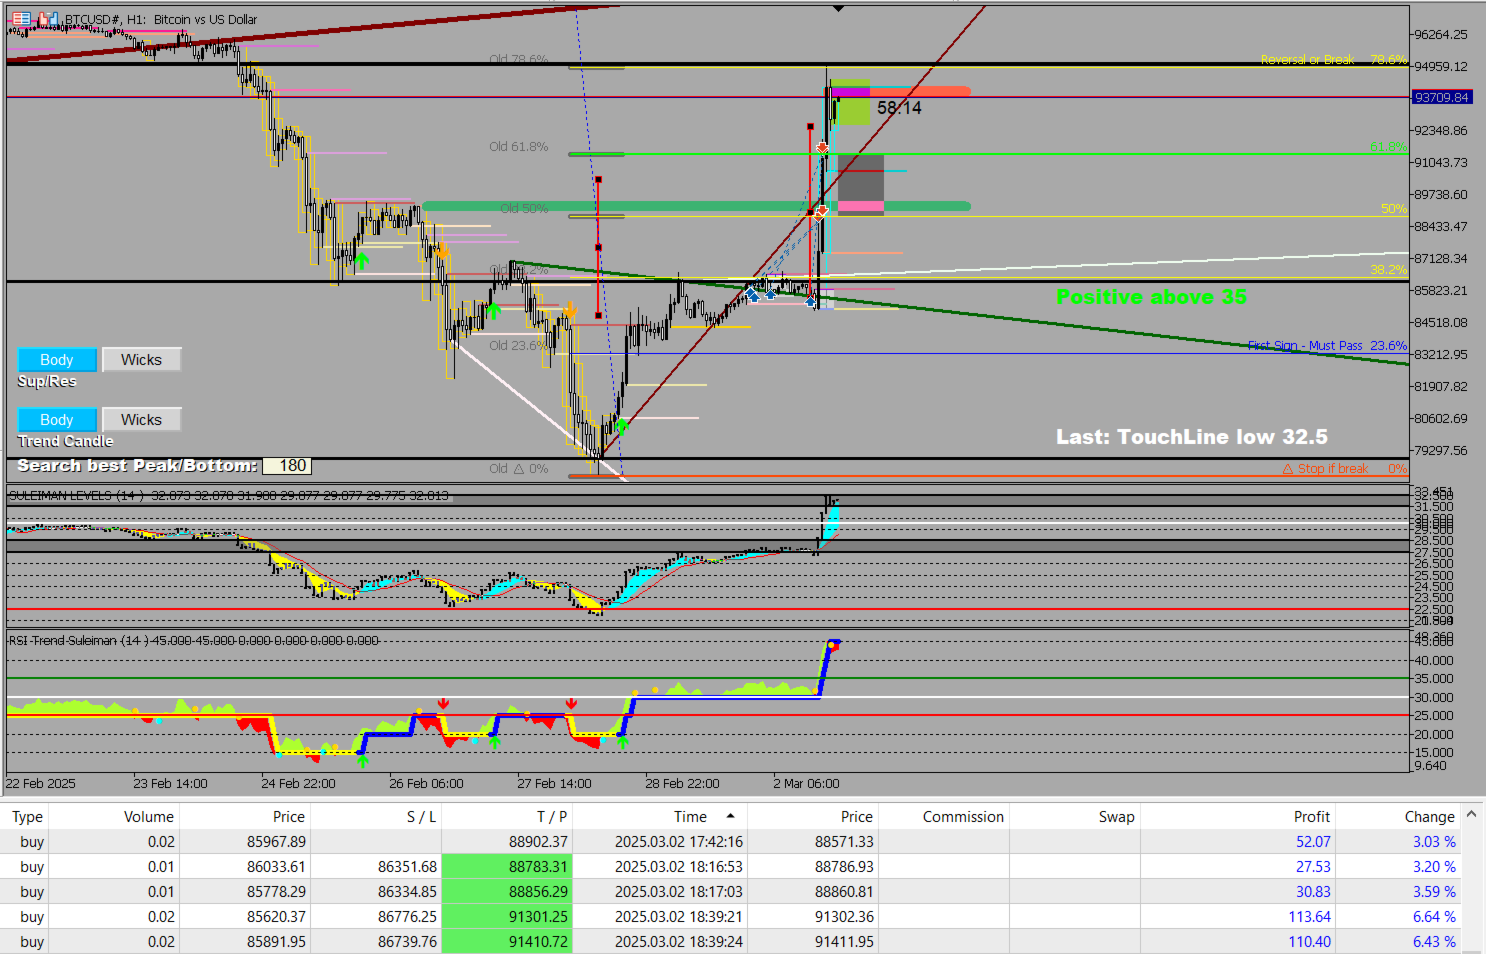Click the 113.64 profit value

click(1309, 917)
